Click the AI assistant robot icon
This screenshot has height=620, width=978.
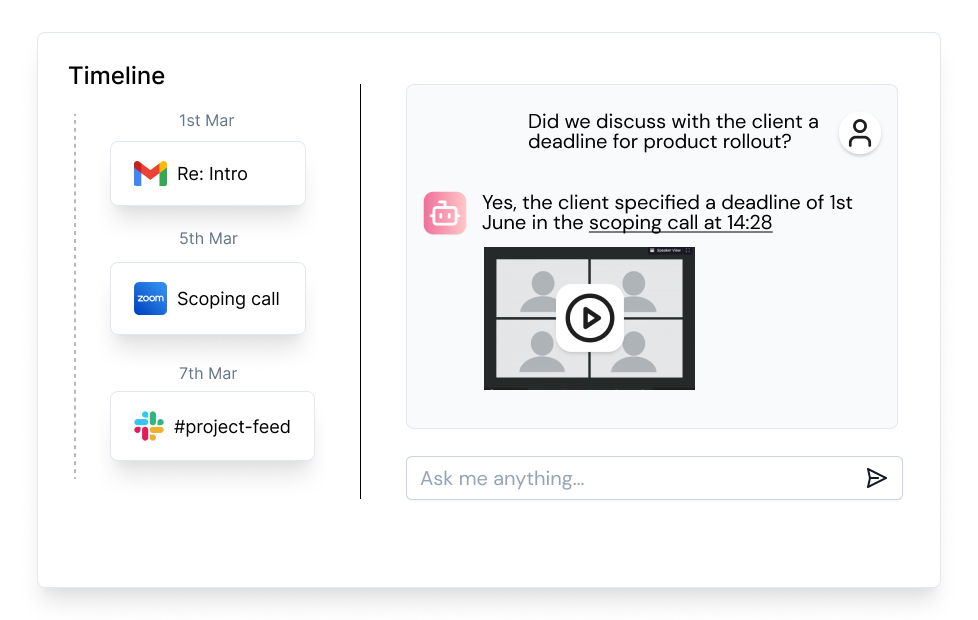[x=444, y=213]
